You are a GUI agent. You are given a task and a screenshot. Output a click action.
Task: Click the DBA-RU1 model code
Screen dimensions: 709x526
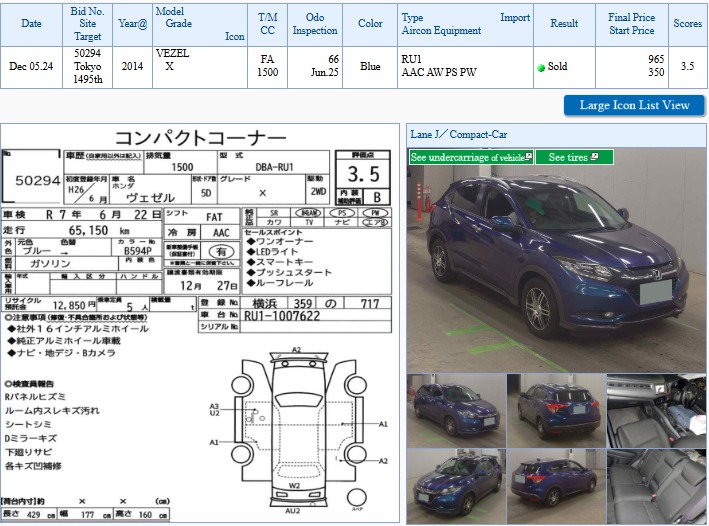pos(274,167)
